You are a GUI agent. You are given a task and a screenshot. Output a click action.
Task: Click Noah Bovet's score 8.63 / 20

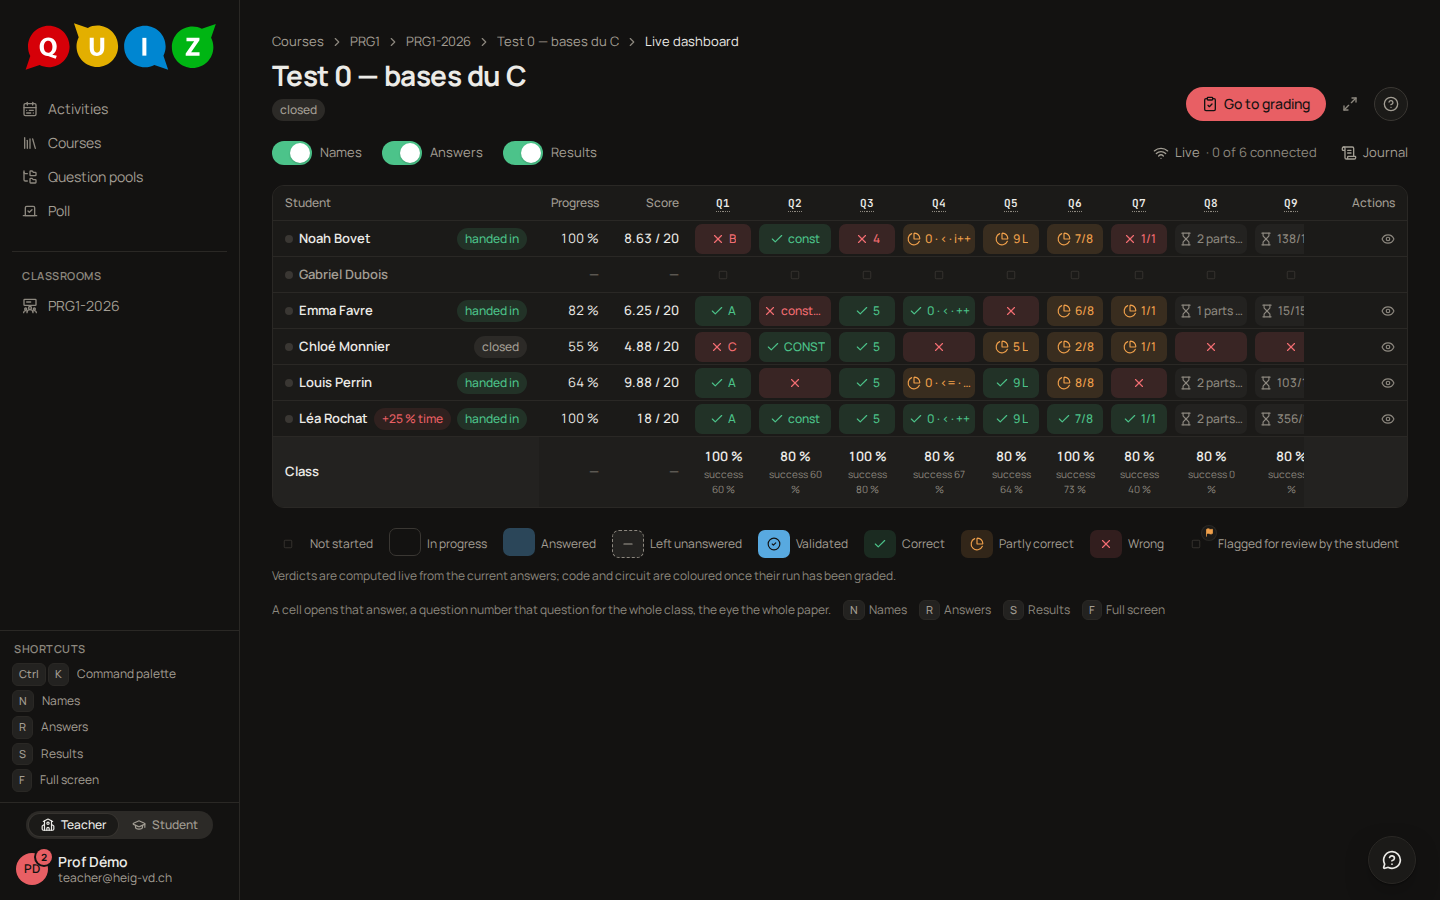[x=651, y=239]
